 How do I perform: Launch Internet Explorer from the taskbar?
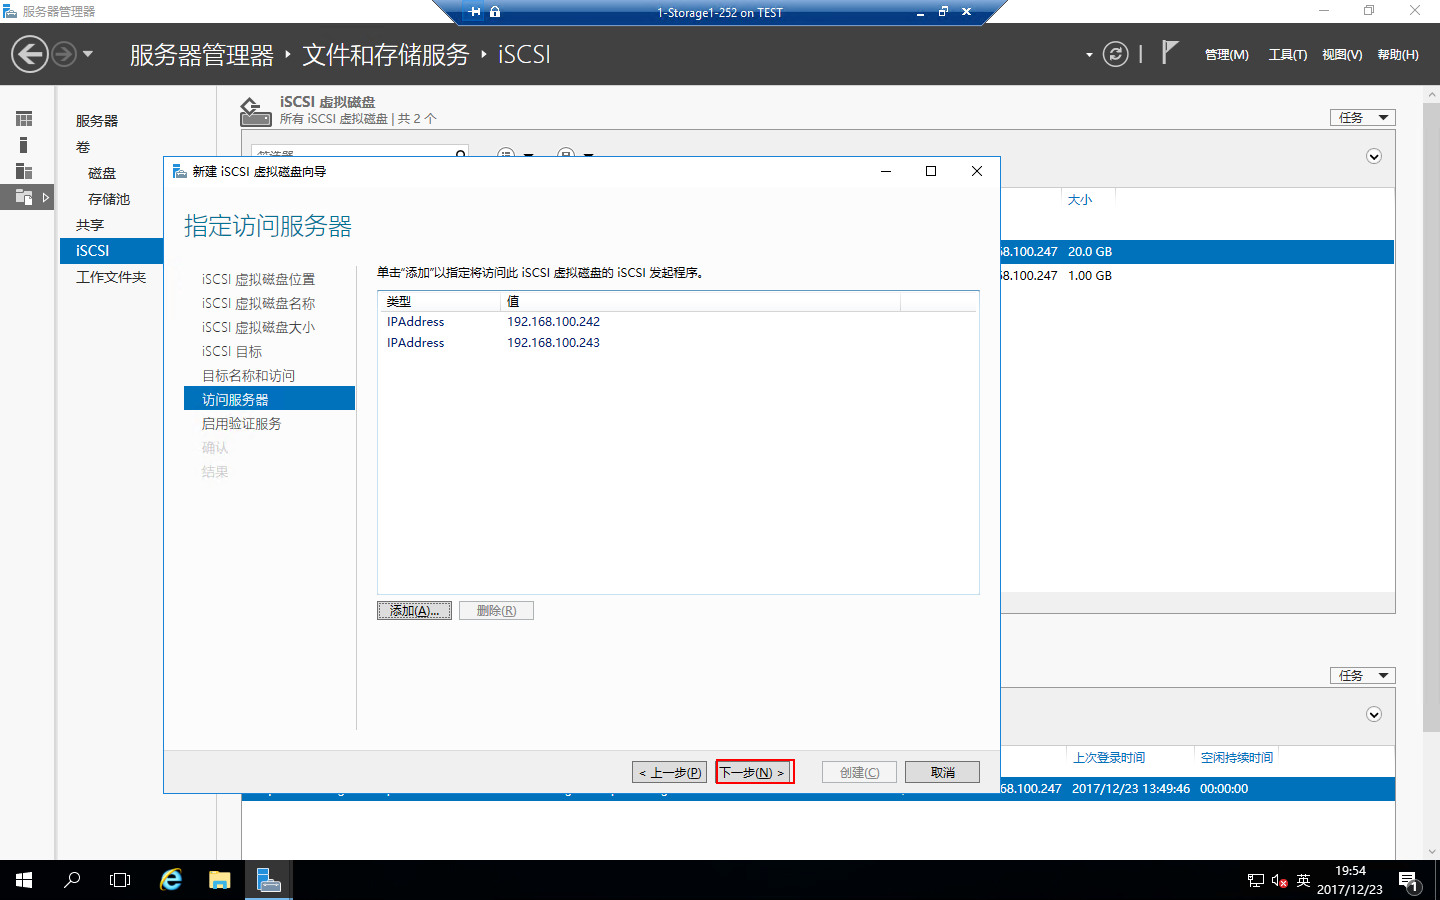[x=171, y=880]
